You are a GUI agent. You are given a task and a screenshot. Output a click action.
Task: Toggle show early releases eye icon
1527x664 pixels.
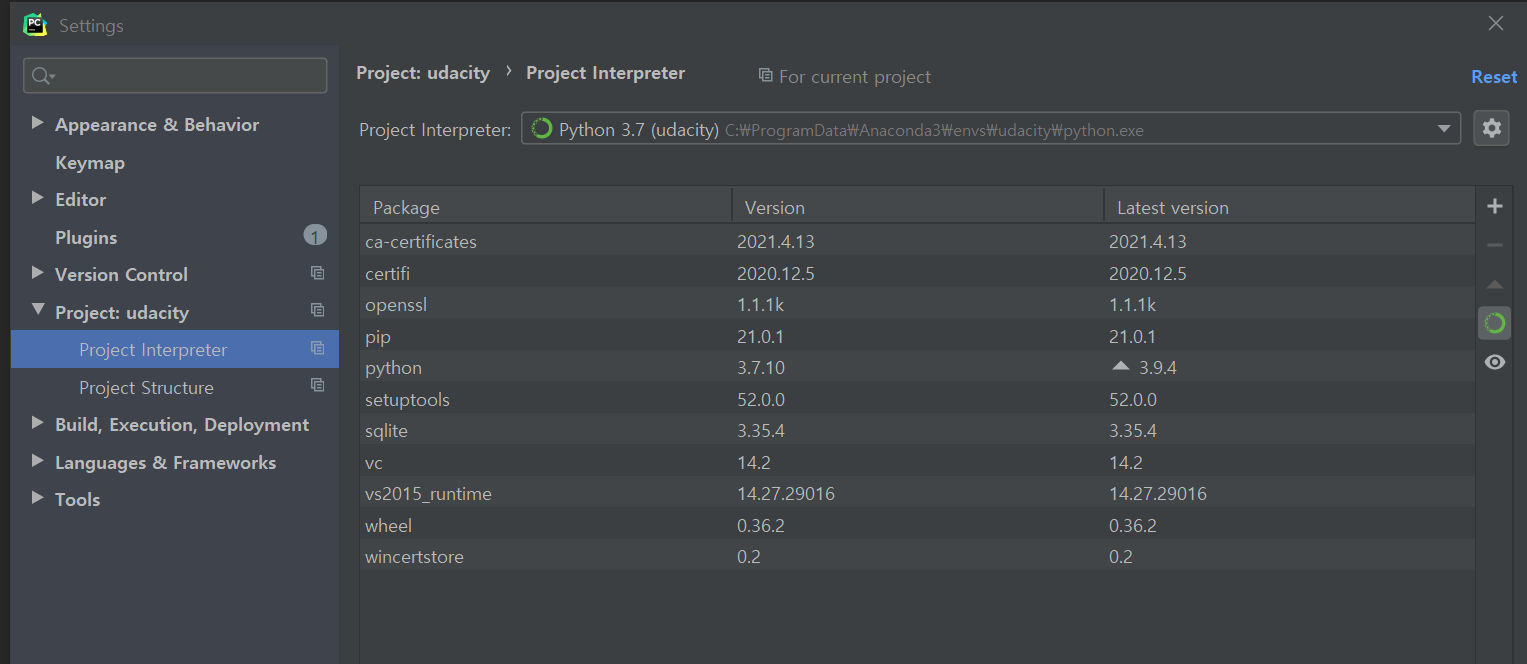tap(1494, 362)
